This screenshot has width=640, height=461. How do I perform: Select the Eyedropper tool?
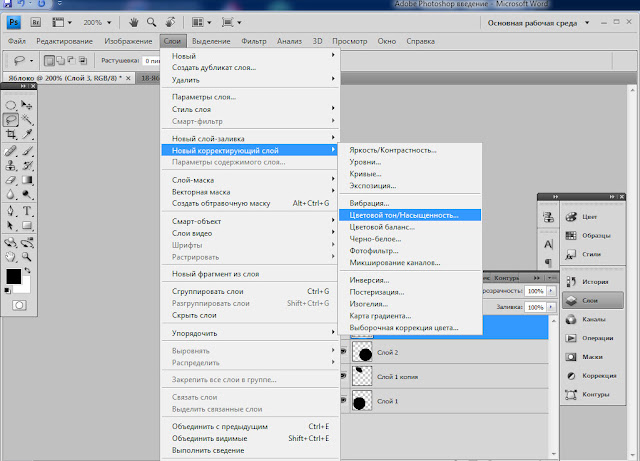(27, 134)
